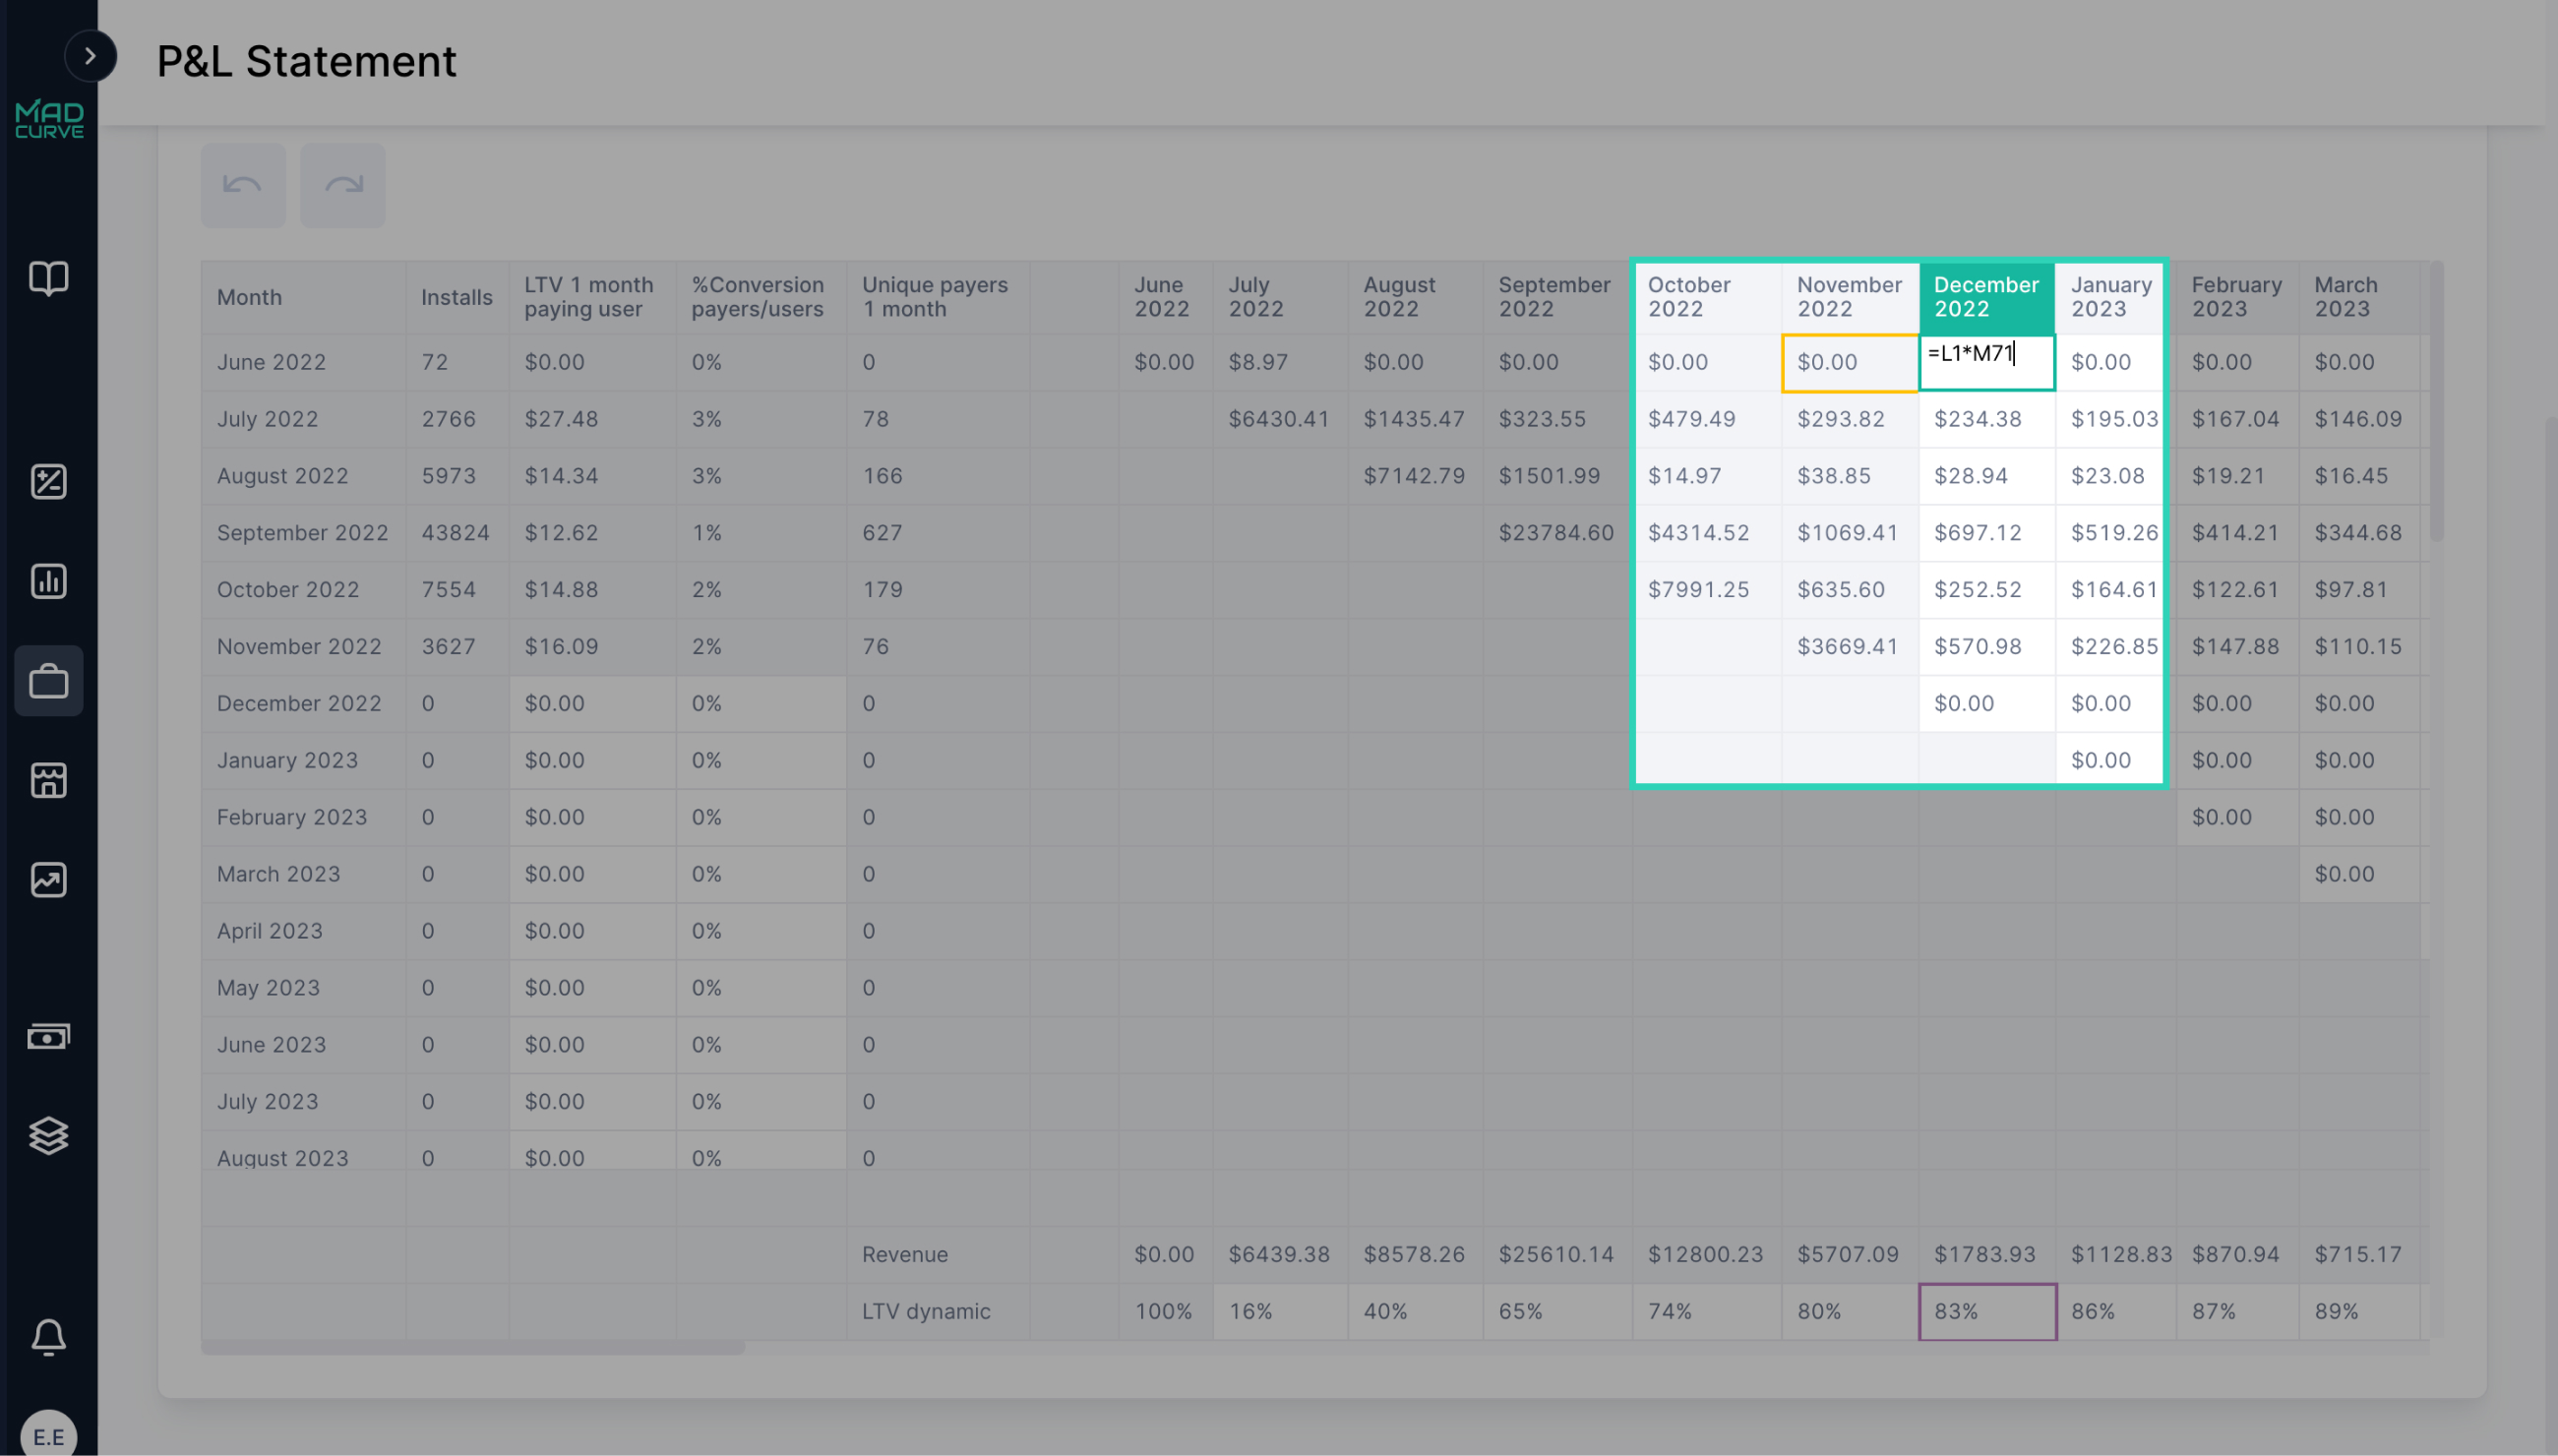This screenshot has height=1456, width=2558.
Task: Select the yellow-outlined November $0.00 cell
Action: pos(1848,362)
